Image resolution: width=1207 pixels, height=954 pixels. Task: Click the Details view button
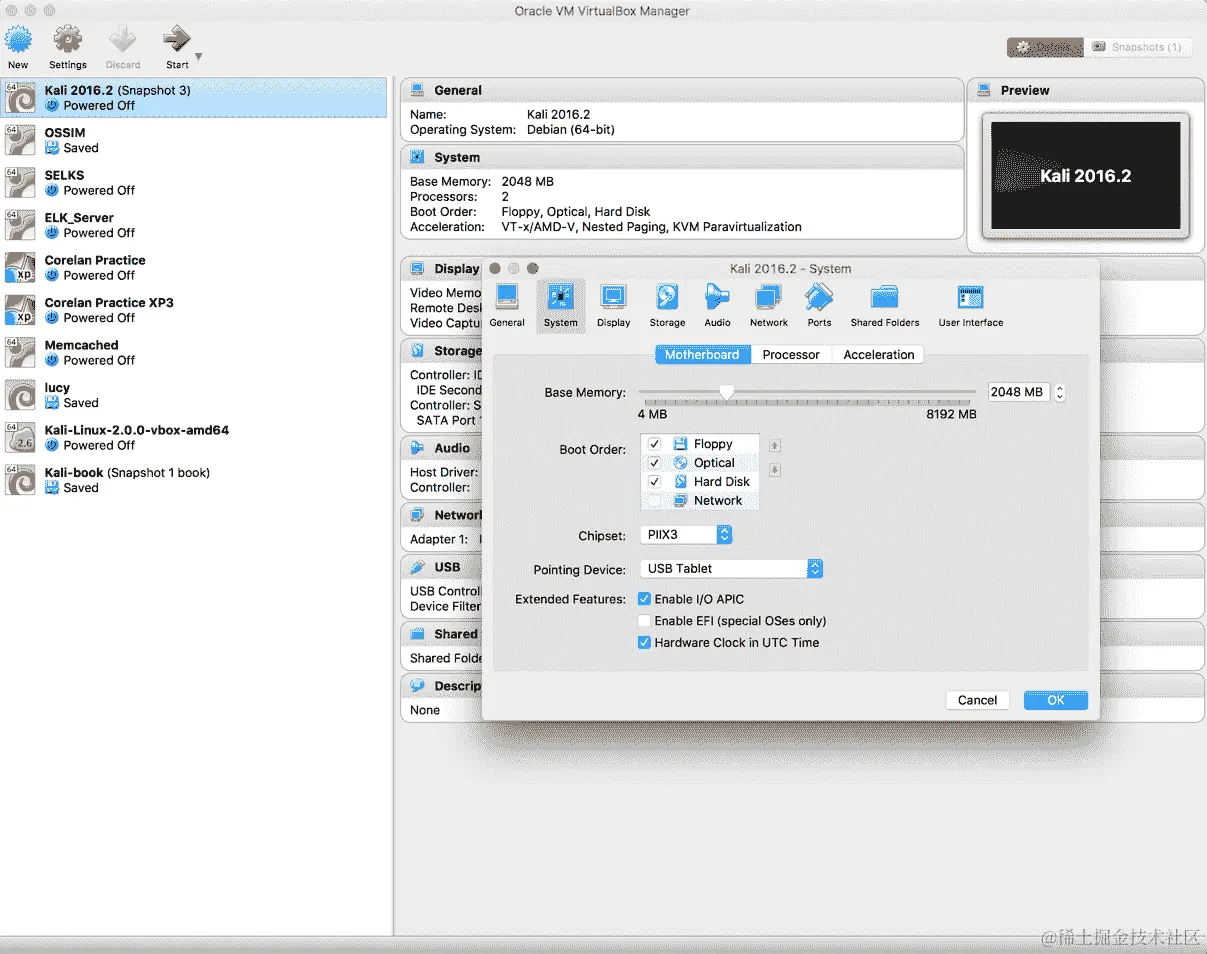tap(1045, 47)
